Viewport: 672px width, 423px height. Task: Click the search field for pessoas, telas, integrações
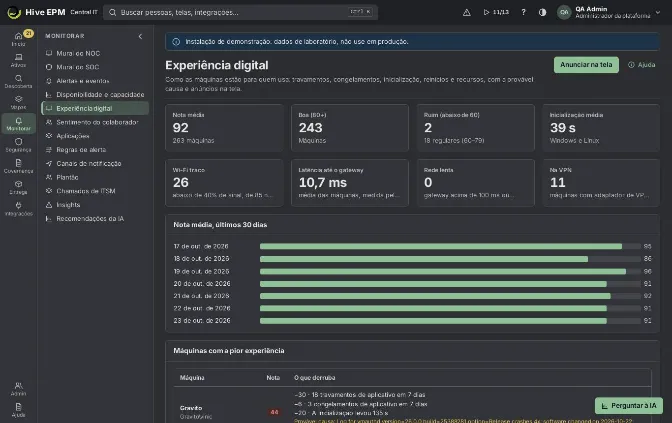click(240, 12)
